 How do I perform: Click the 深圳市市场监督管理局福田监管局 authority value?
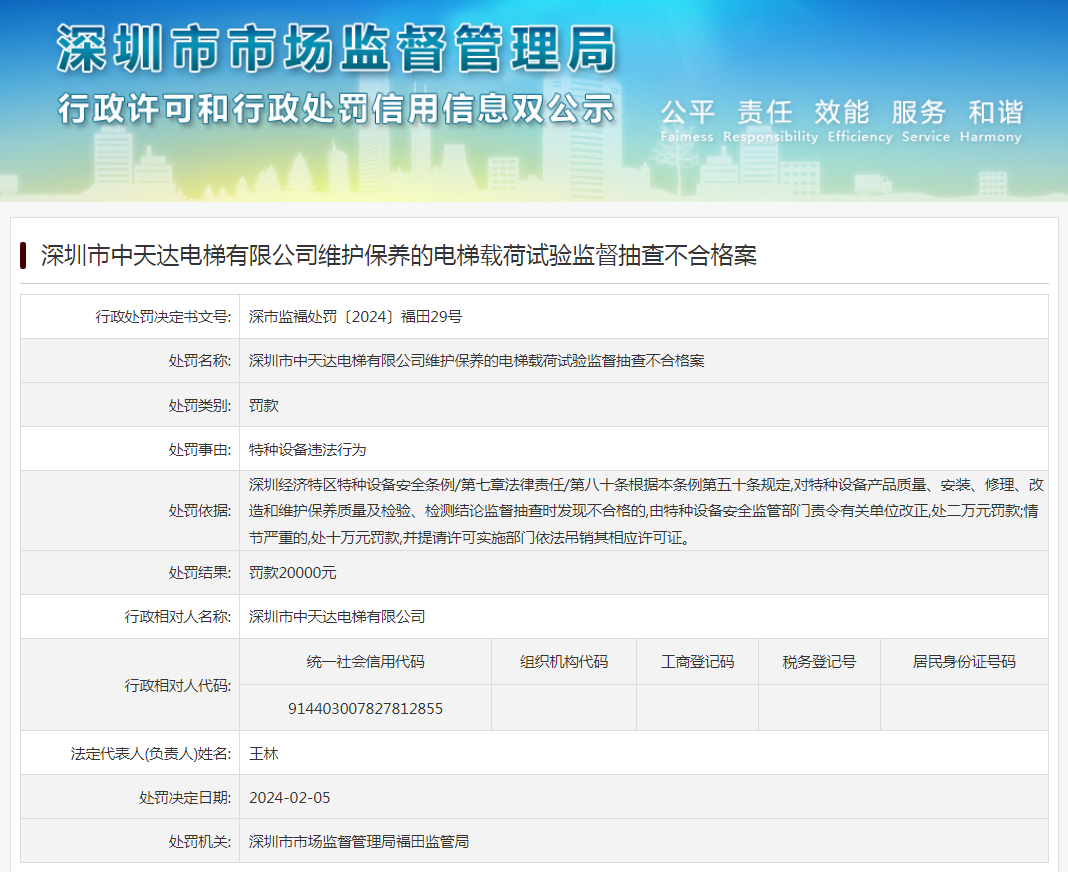point(358,841)
